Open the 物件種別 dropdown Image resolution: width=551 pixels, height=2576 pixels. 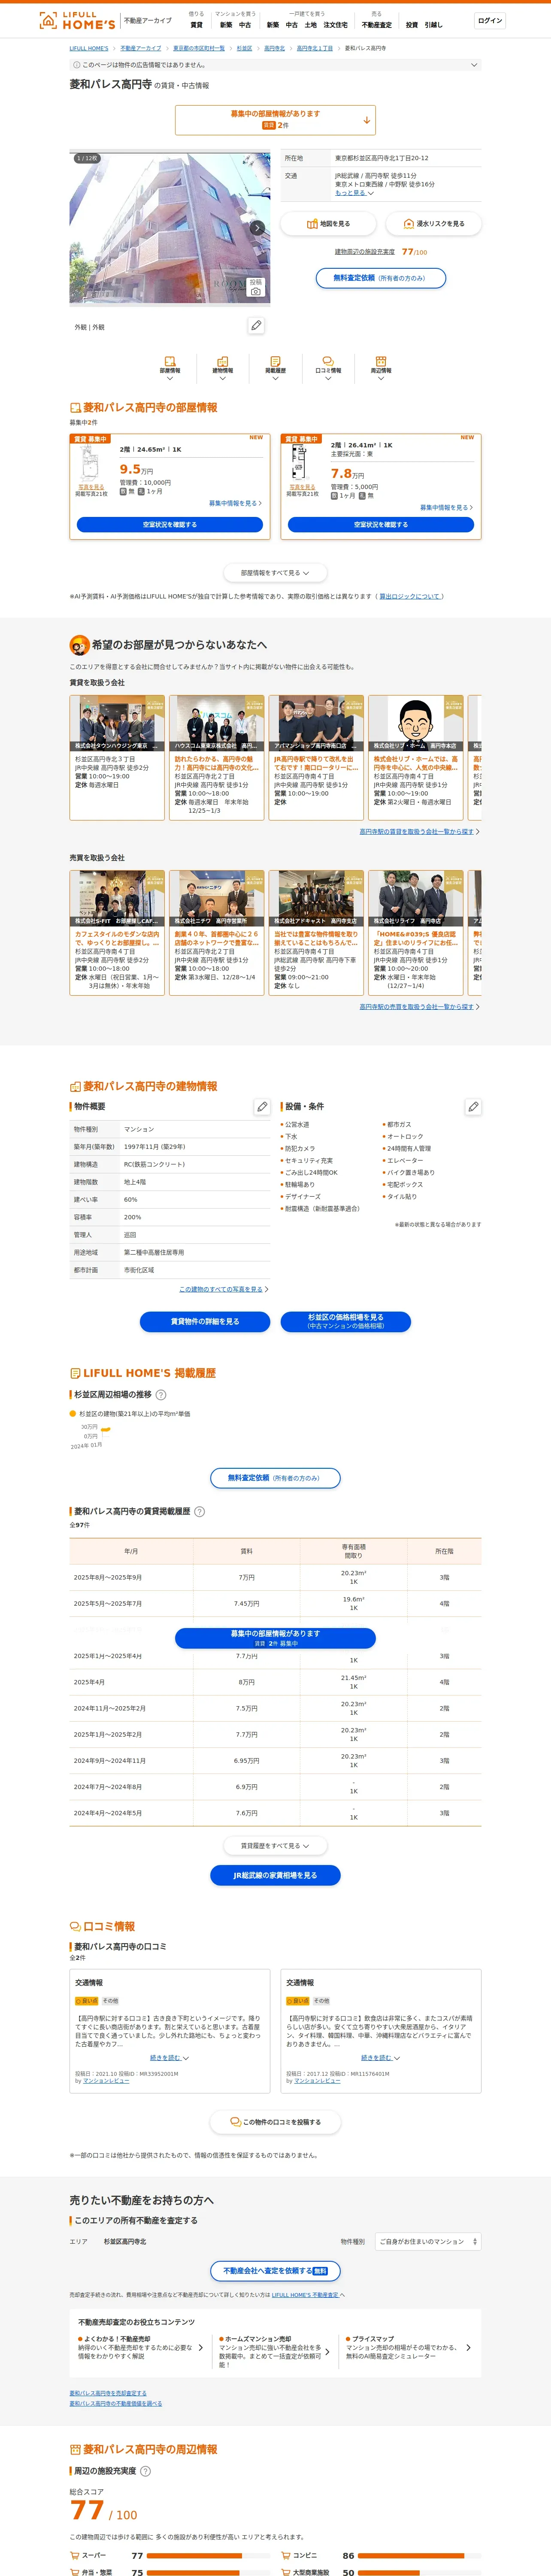pyautogui.click(x=427, y=2241)
